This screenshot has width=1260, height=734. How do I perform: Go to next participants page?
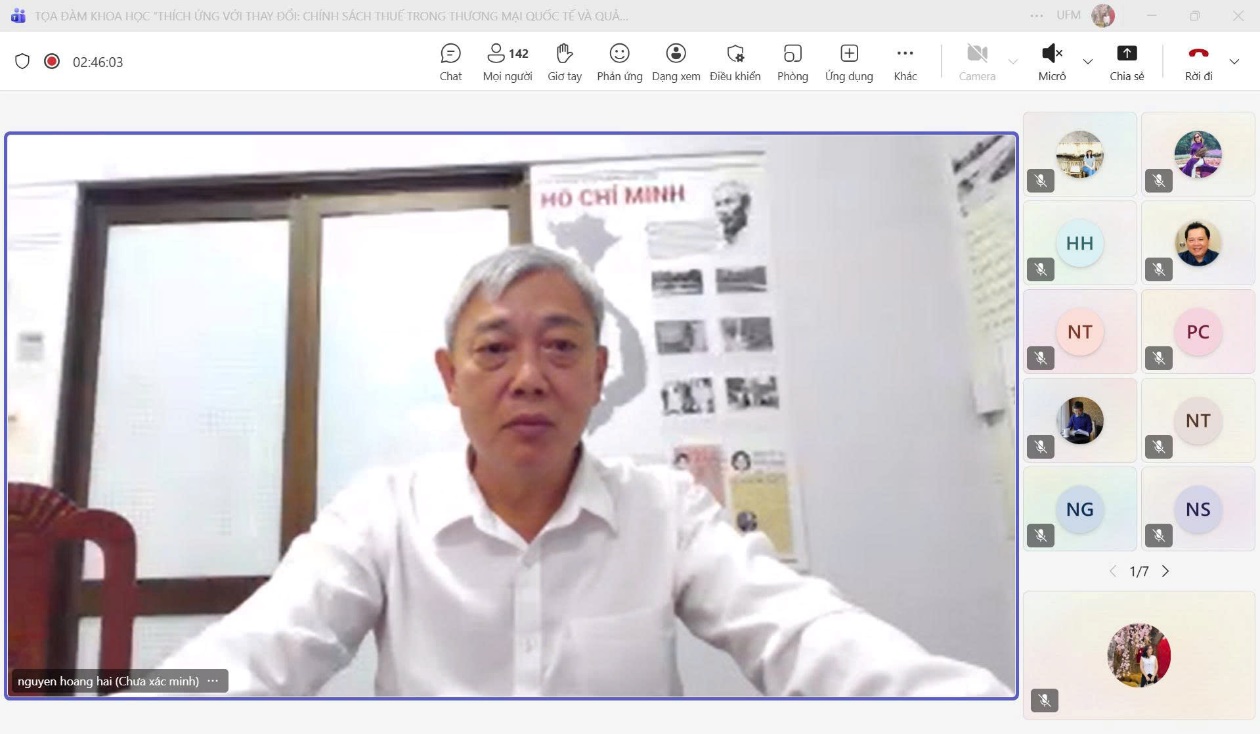pos(1165,571)
